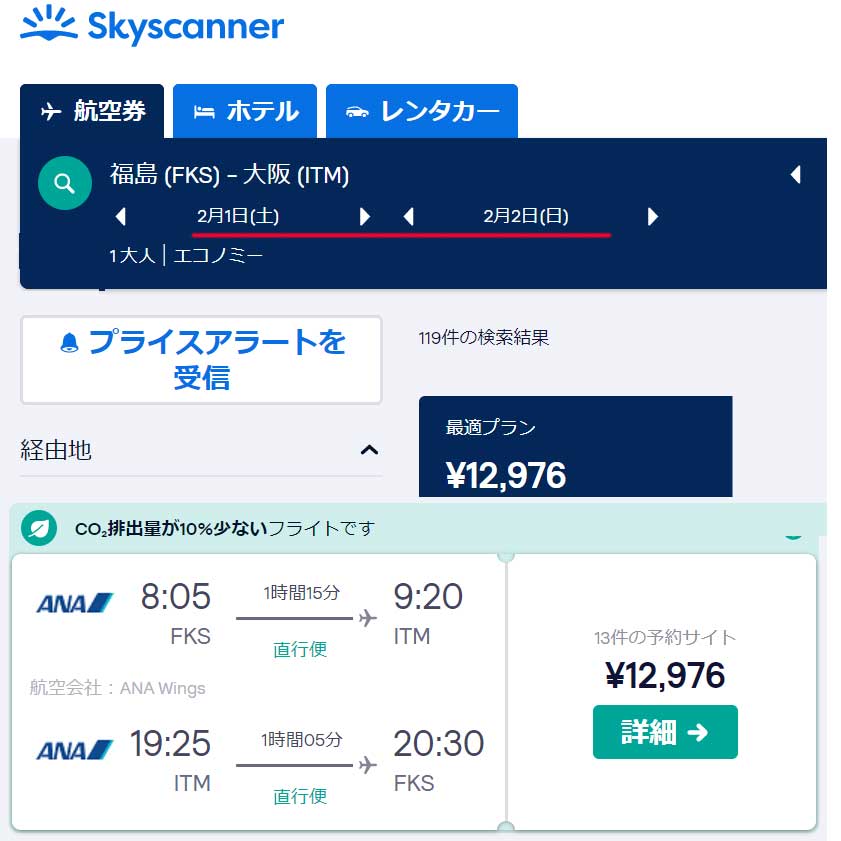Click ANA logo of the 8:05 flight
The image size is (841, 841).
coord(75,603)
